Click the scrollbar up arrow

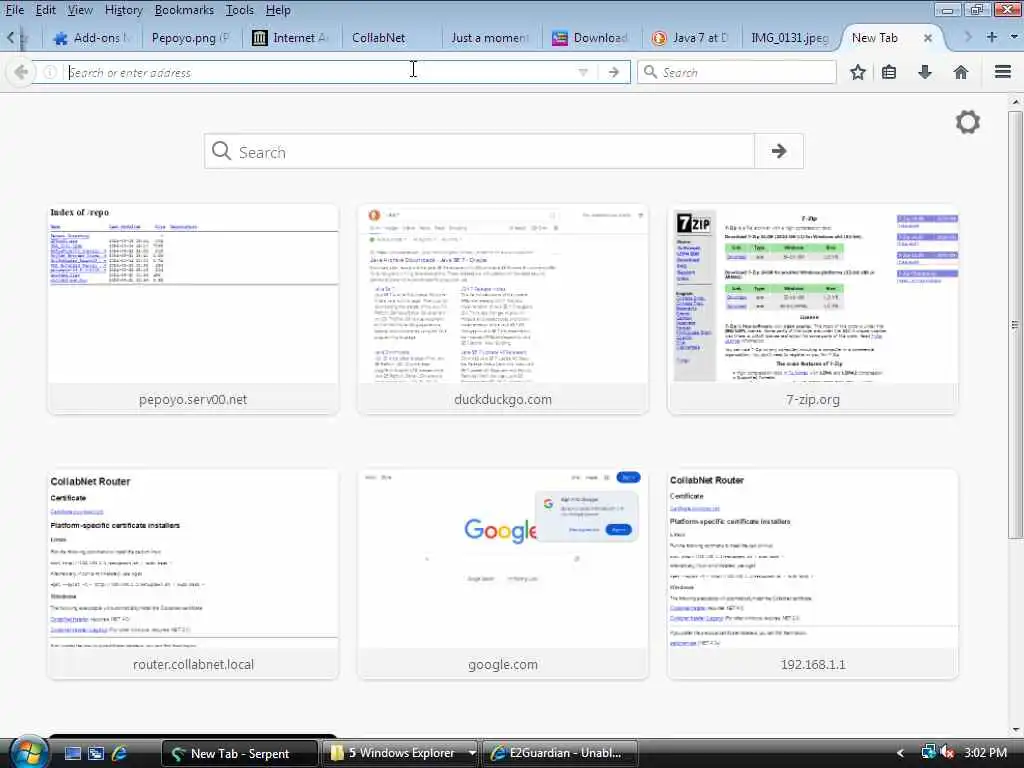point(1015,102)
